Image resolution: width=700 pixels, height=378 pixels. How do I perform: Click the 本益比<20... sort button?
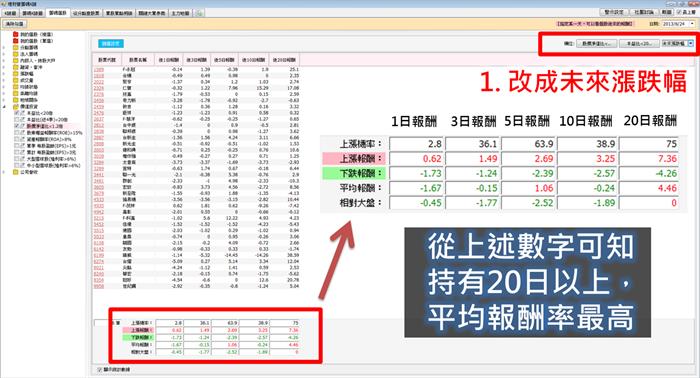click(x=639, y=43)
